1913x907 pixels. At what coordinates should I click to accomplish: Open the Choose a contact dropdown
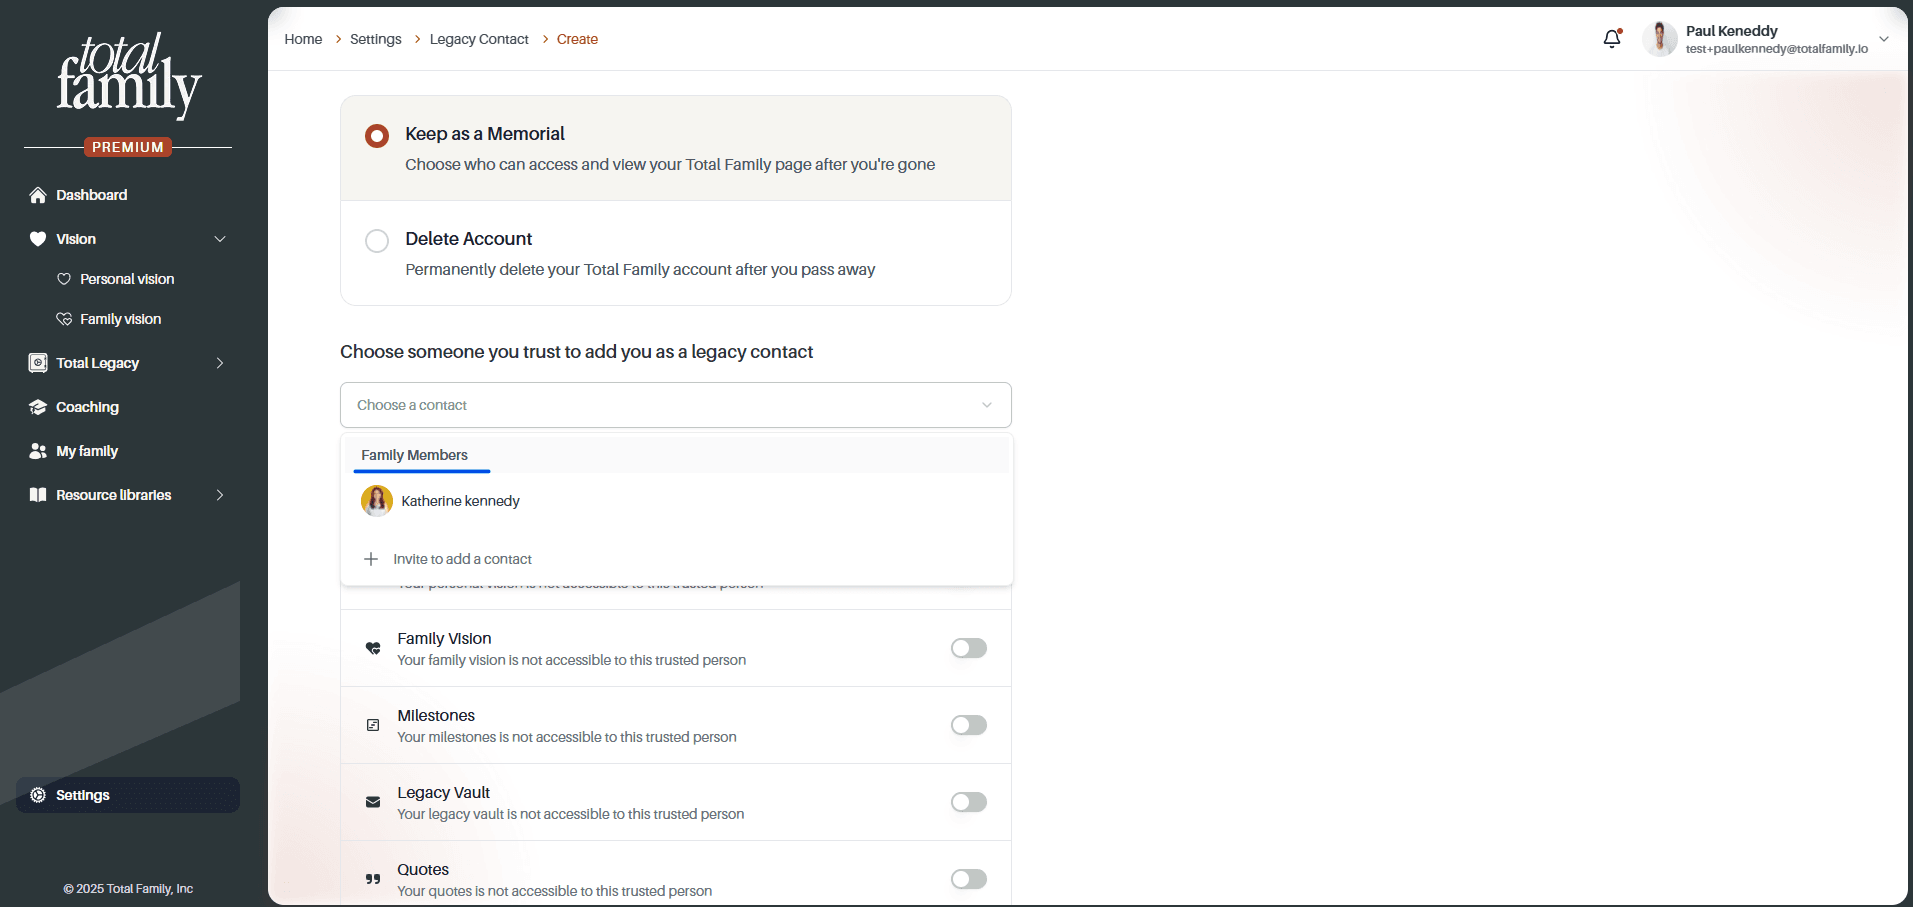click(676, 405)
